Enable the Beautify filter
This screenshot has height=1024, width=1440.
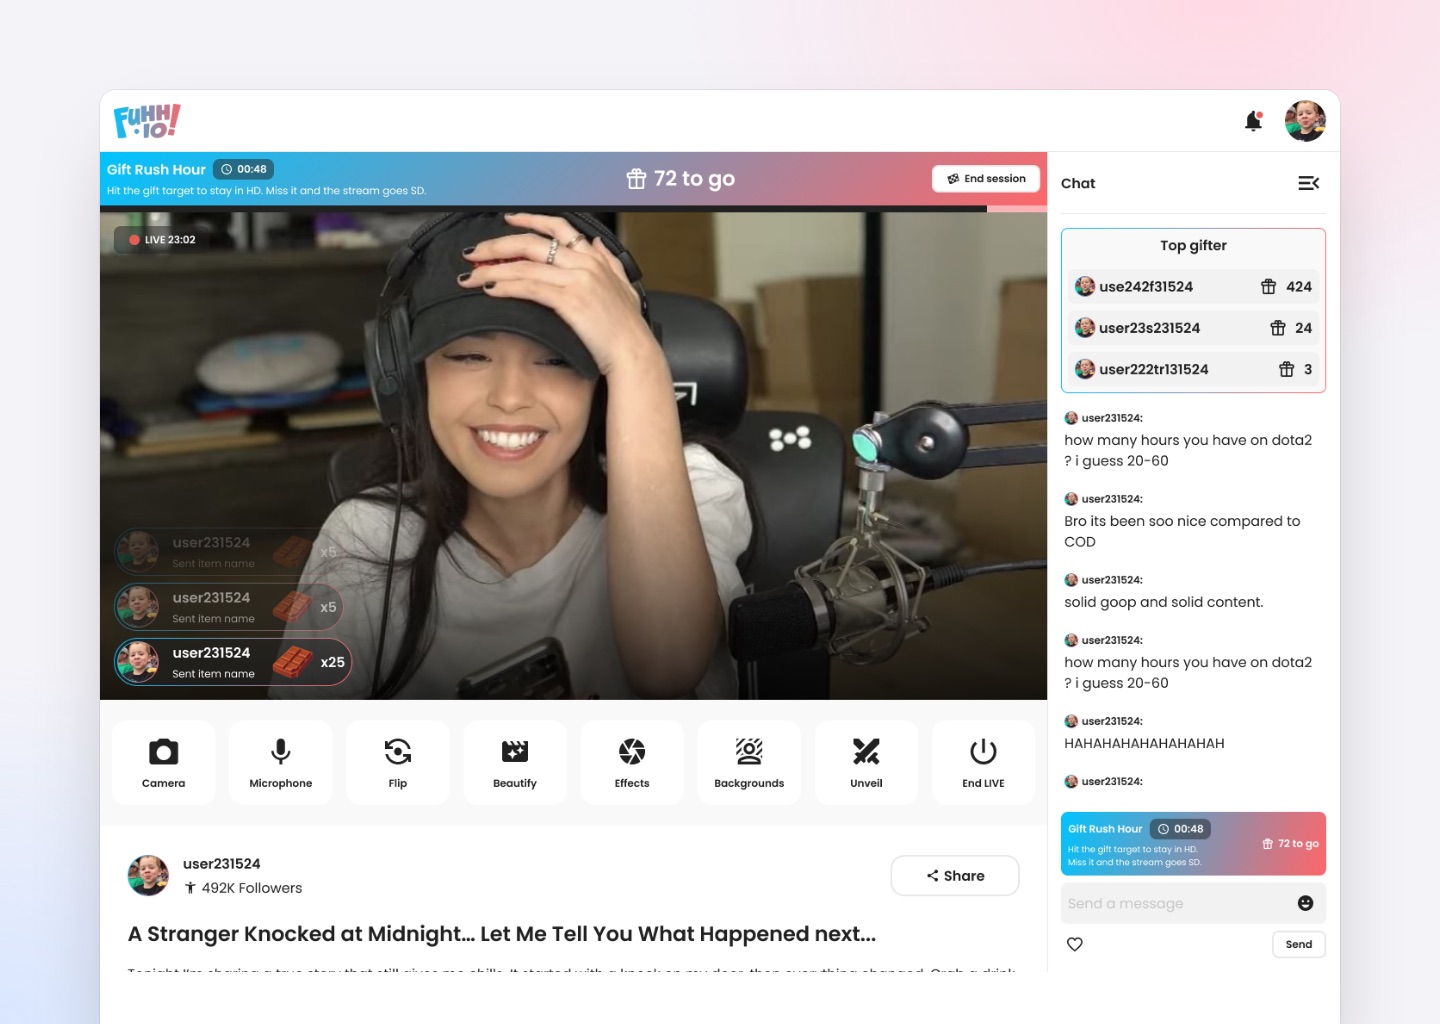(x=515, y=763)
